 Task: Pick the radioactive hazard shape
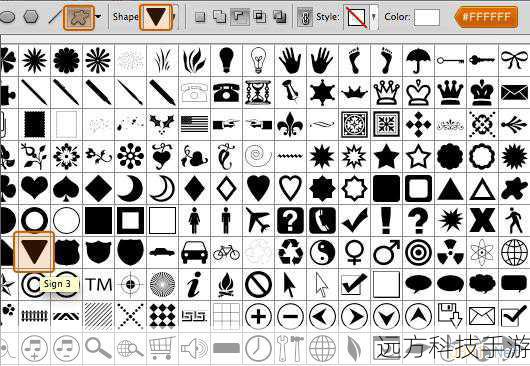(450, 251)
